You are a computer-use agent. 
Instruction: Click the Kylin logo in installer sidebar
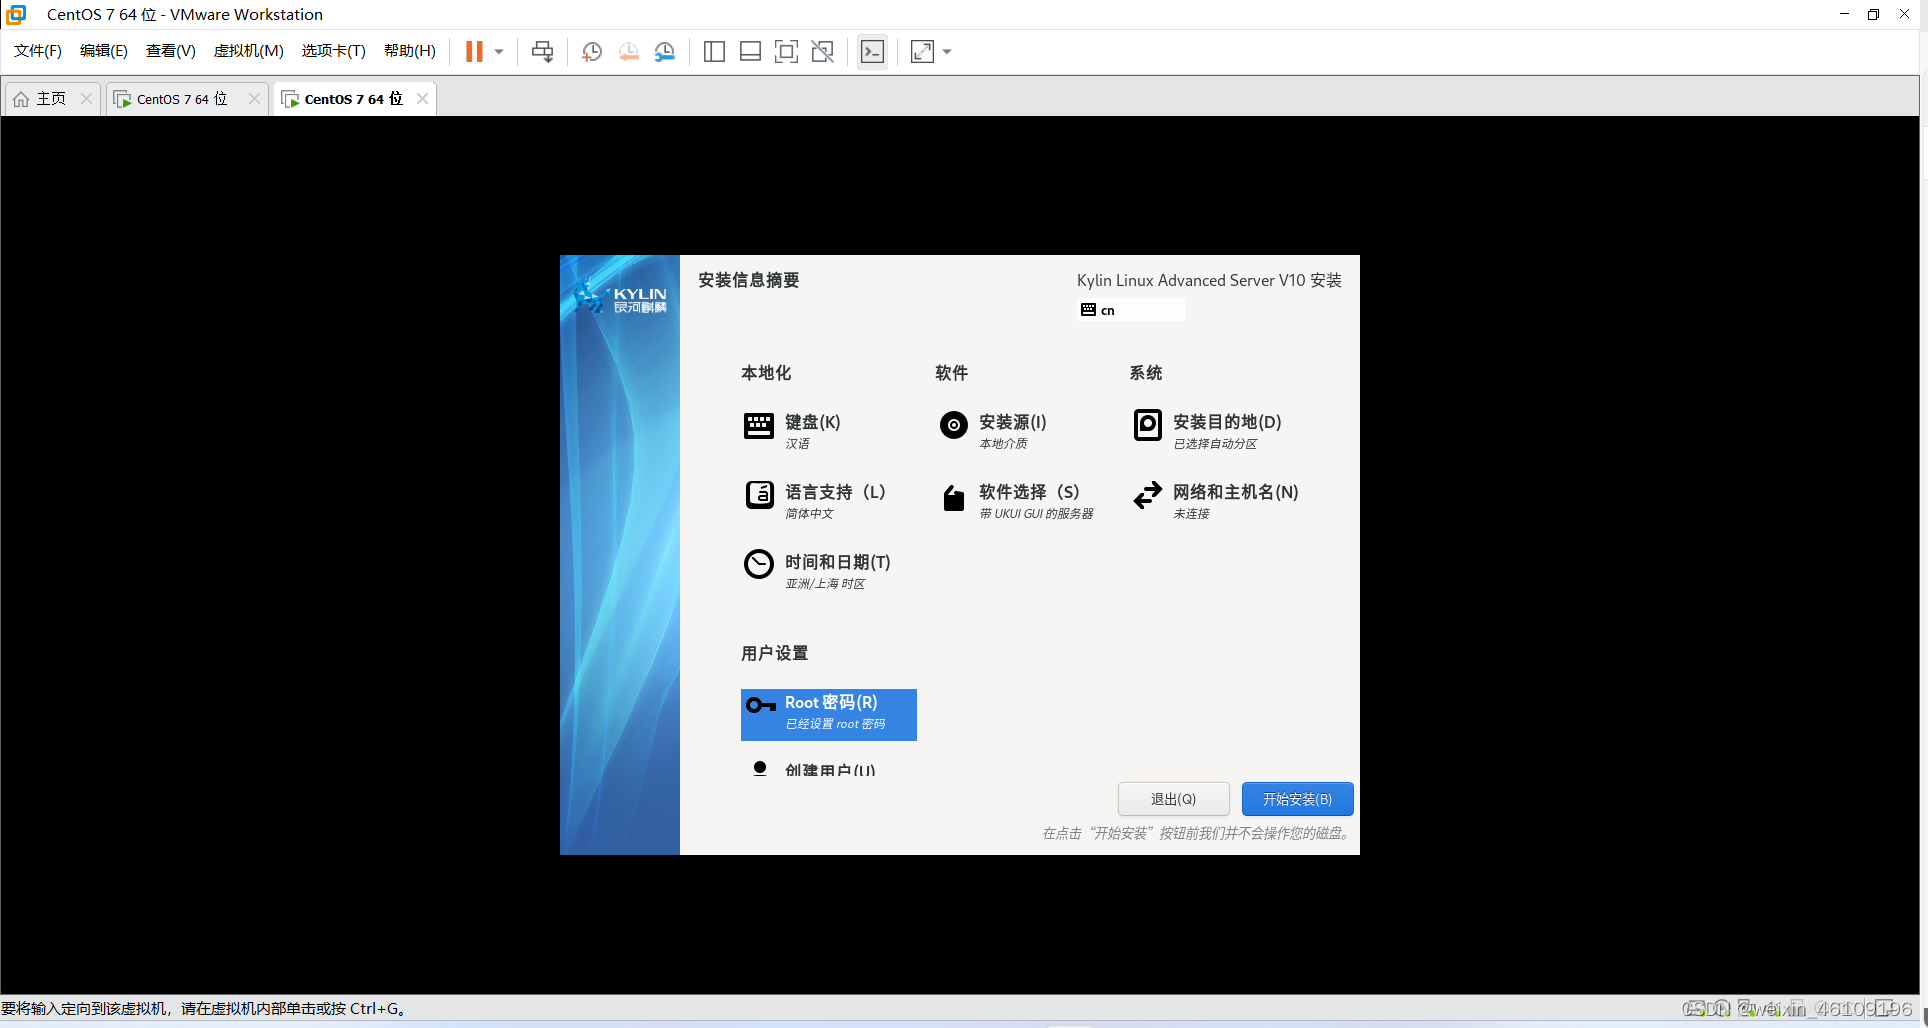point(621,298)
